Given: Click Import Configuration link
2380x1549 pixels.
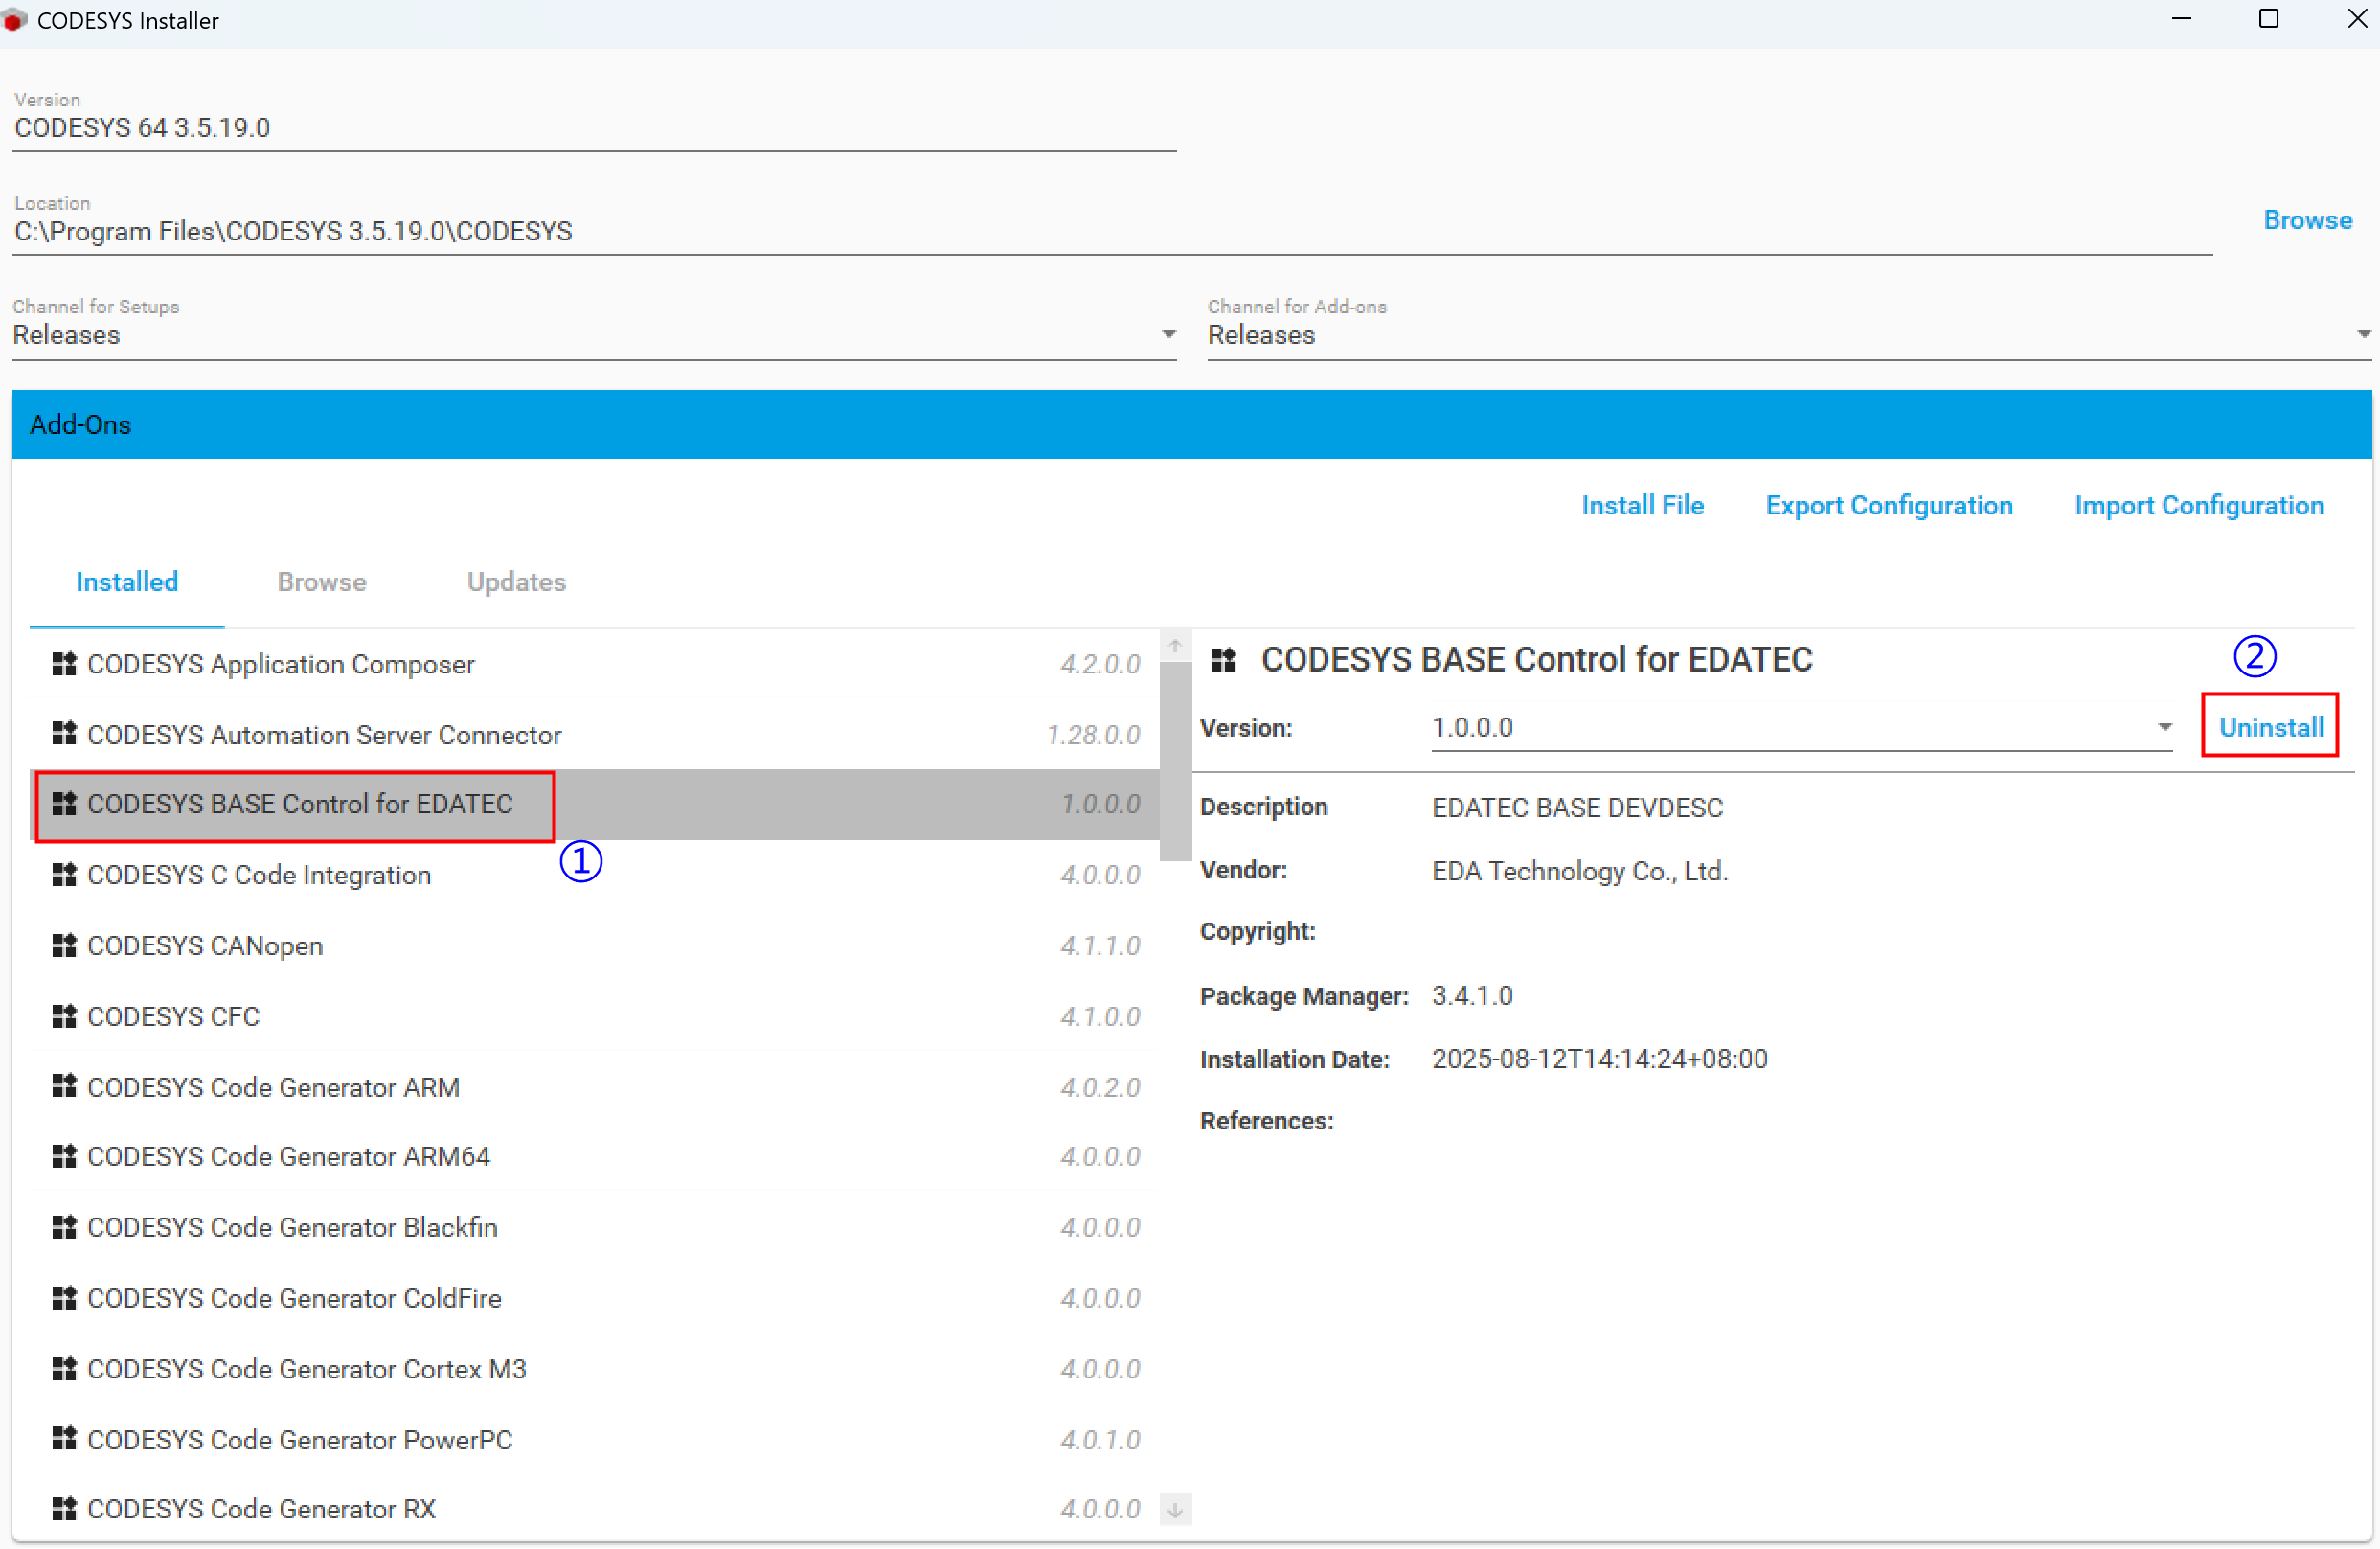Looking at the screenshot, I should [x=2198, y=505].
